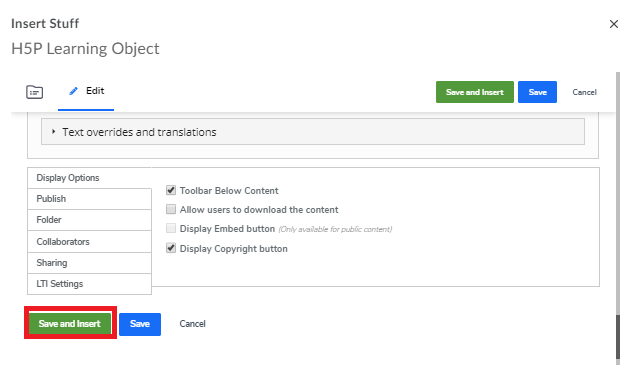Select the Display Options tab
623x365 pixels.
tap(89, 178)
